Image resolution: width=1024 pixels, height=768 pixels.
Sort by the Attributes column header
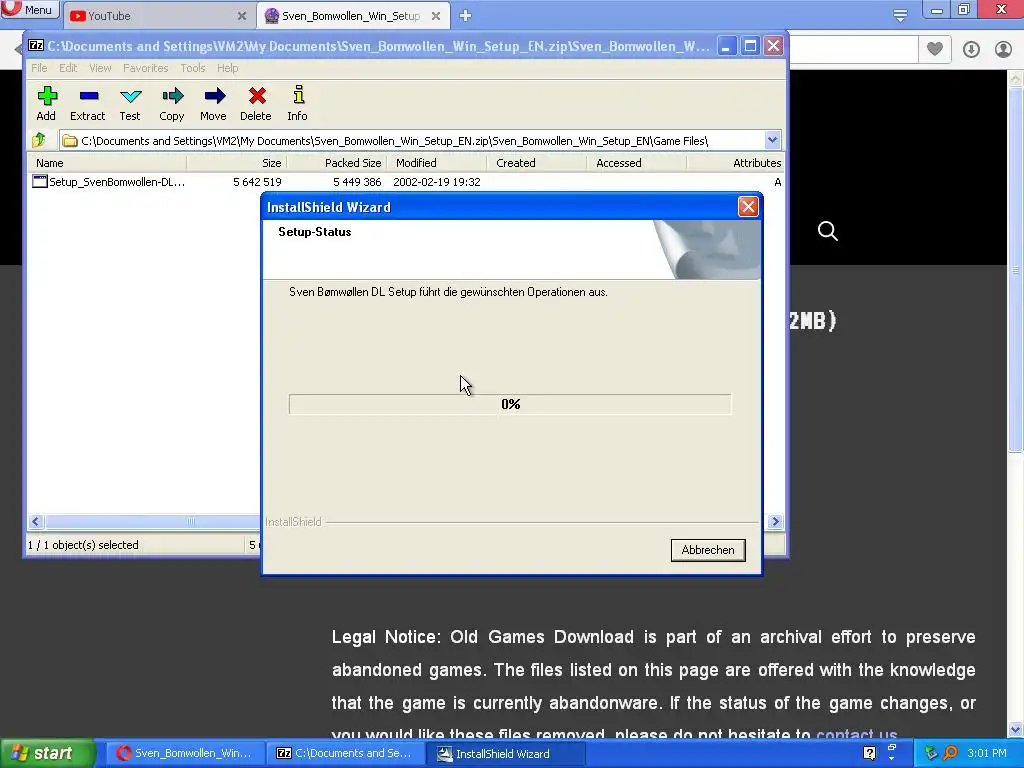735,163
